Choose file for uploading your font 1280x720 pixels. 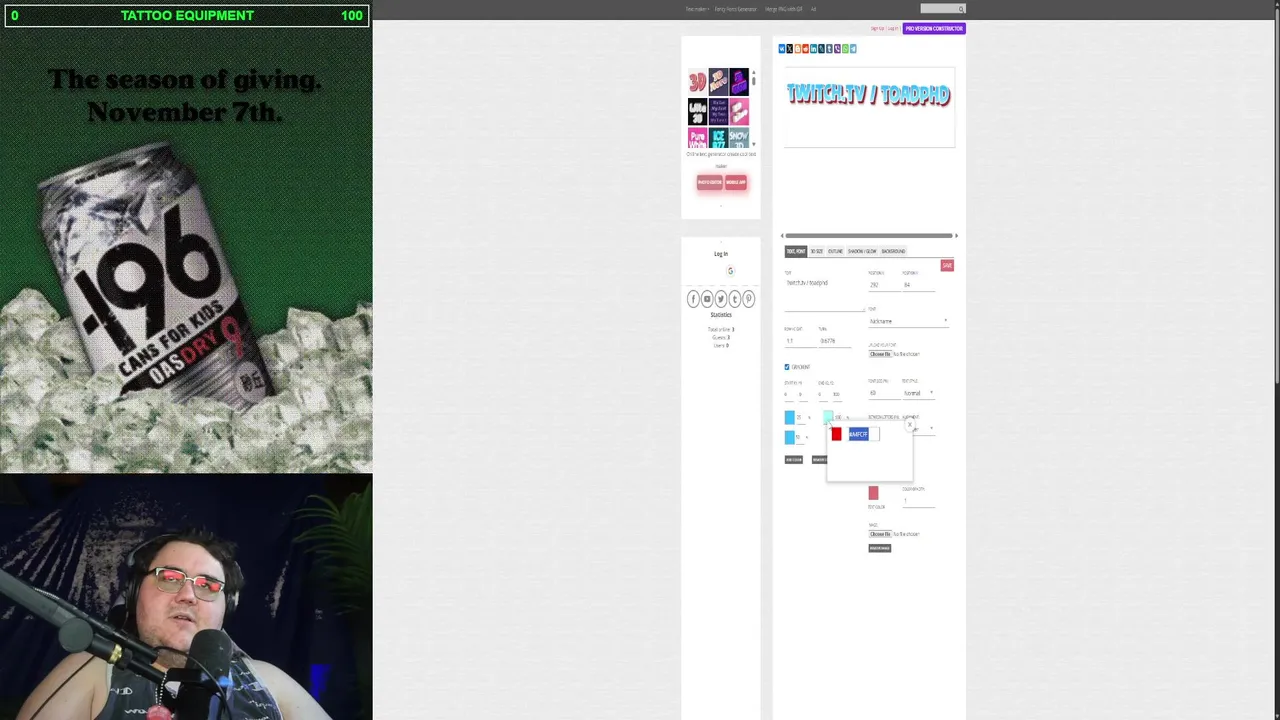880,354
